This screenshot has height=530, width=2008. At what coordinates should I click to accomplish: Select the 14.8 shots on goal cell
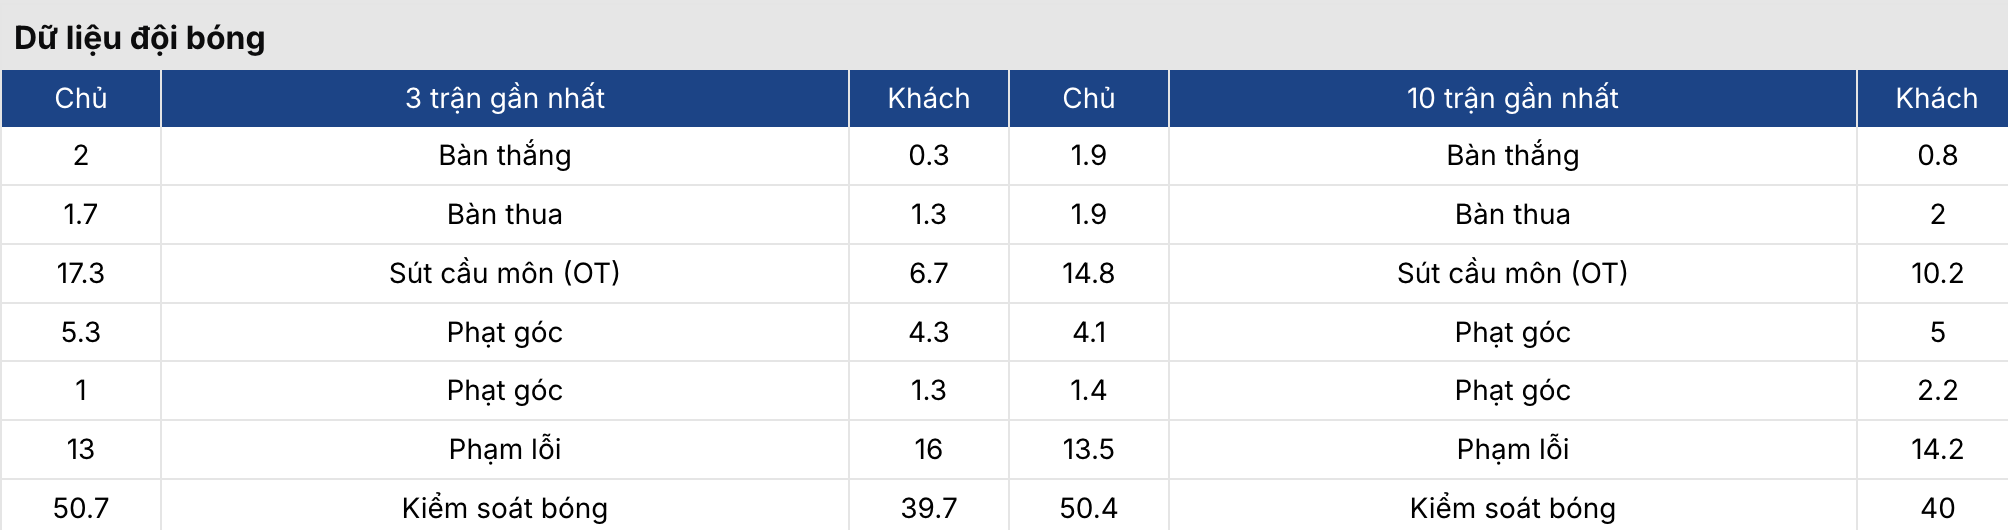[1088, 273]
